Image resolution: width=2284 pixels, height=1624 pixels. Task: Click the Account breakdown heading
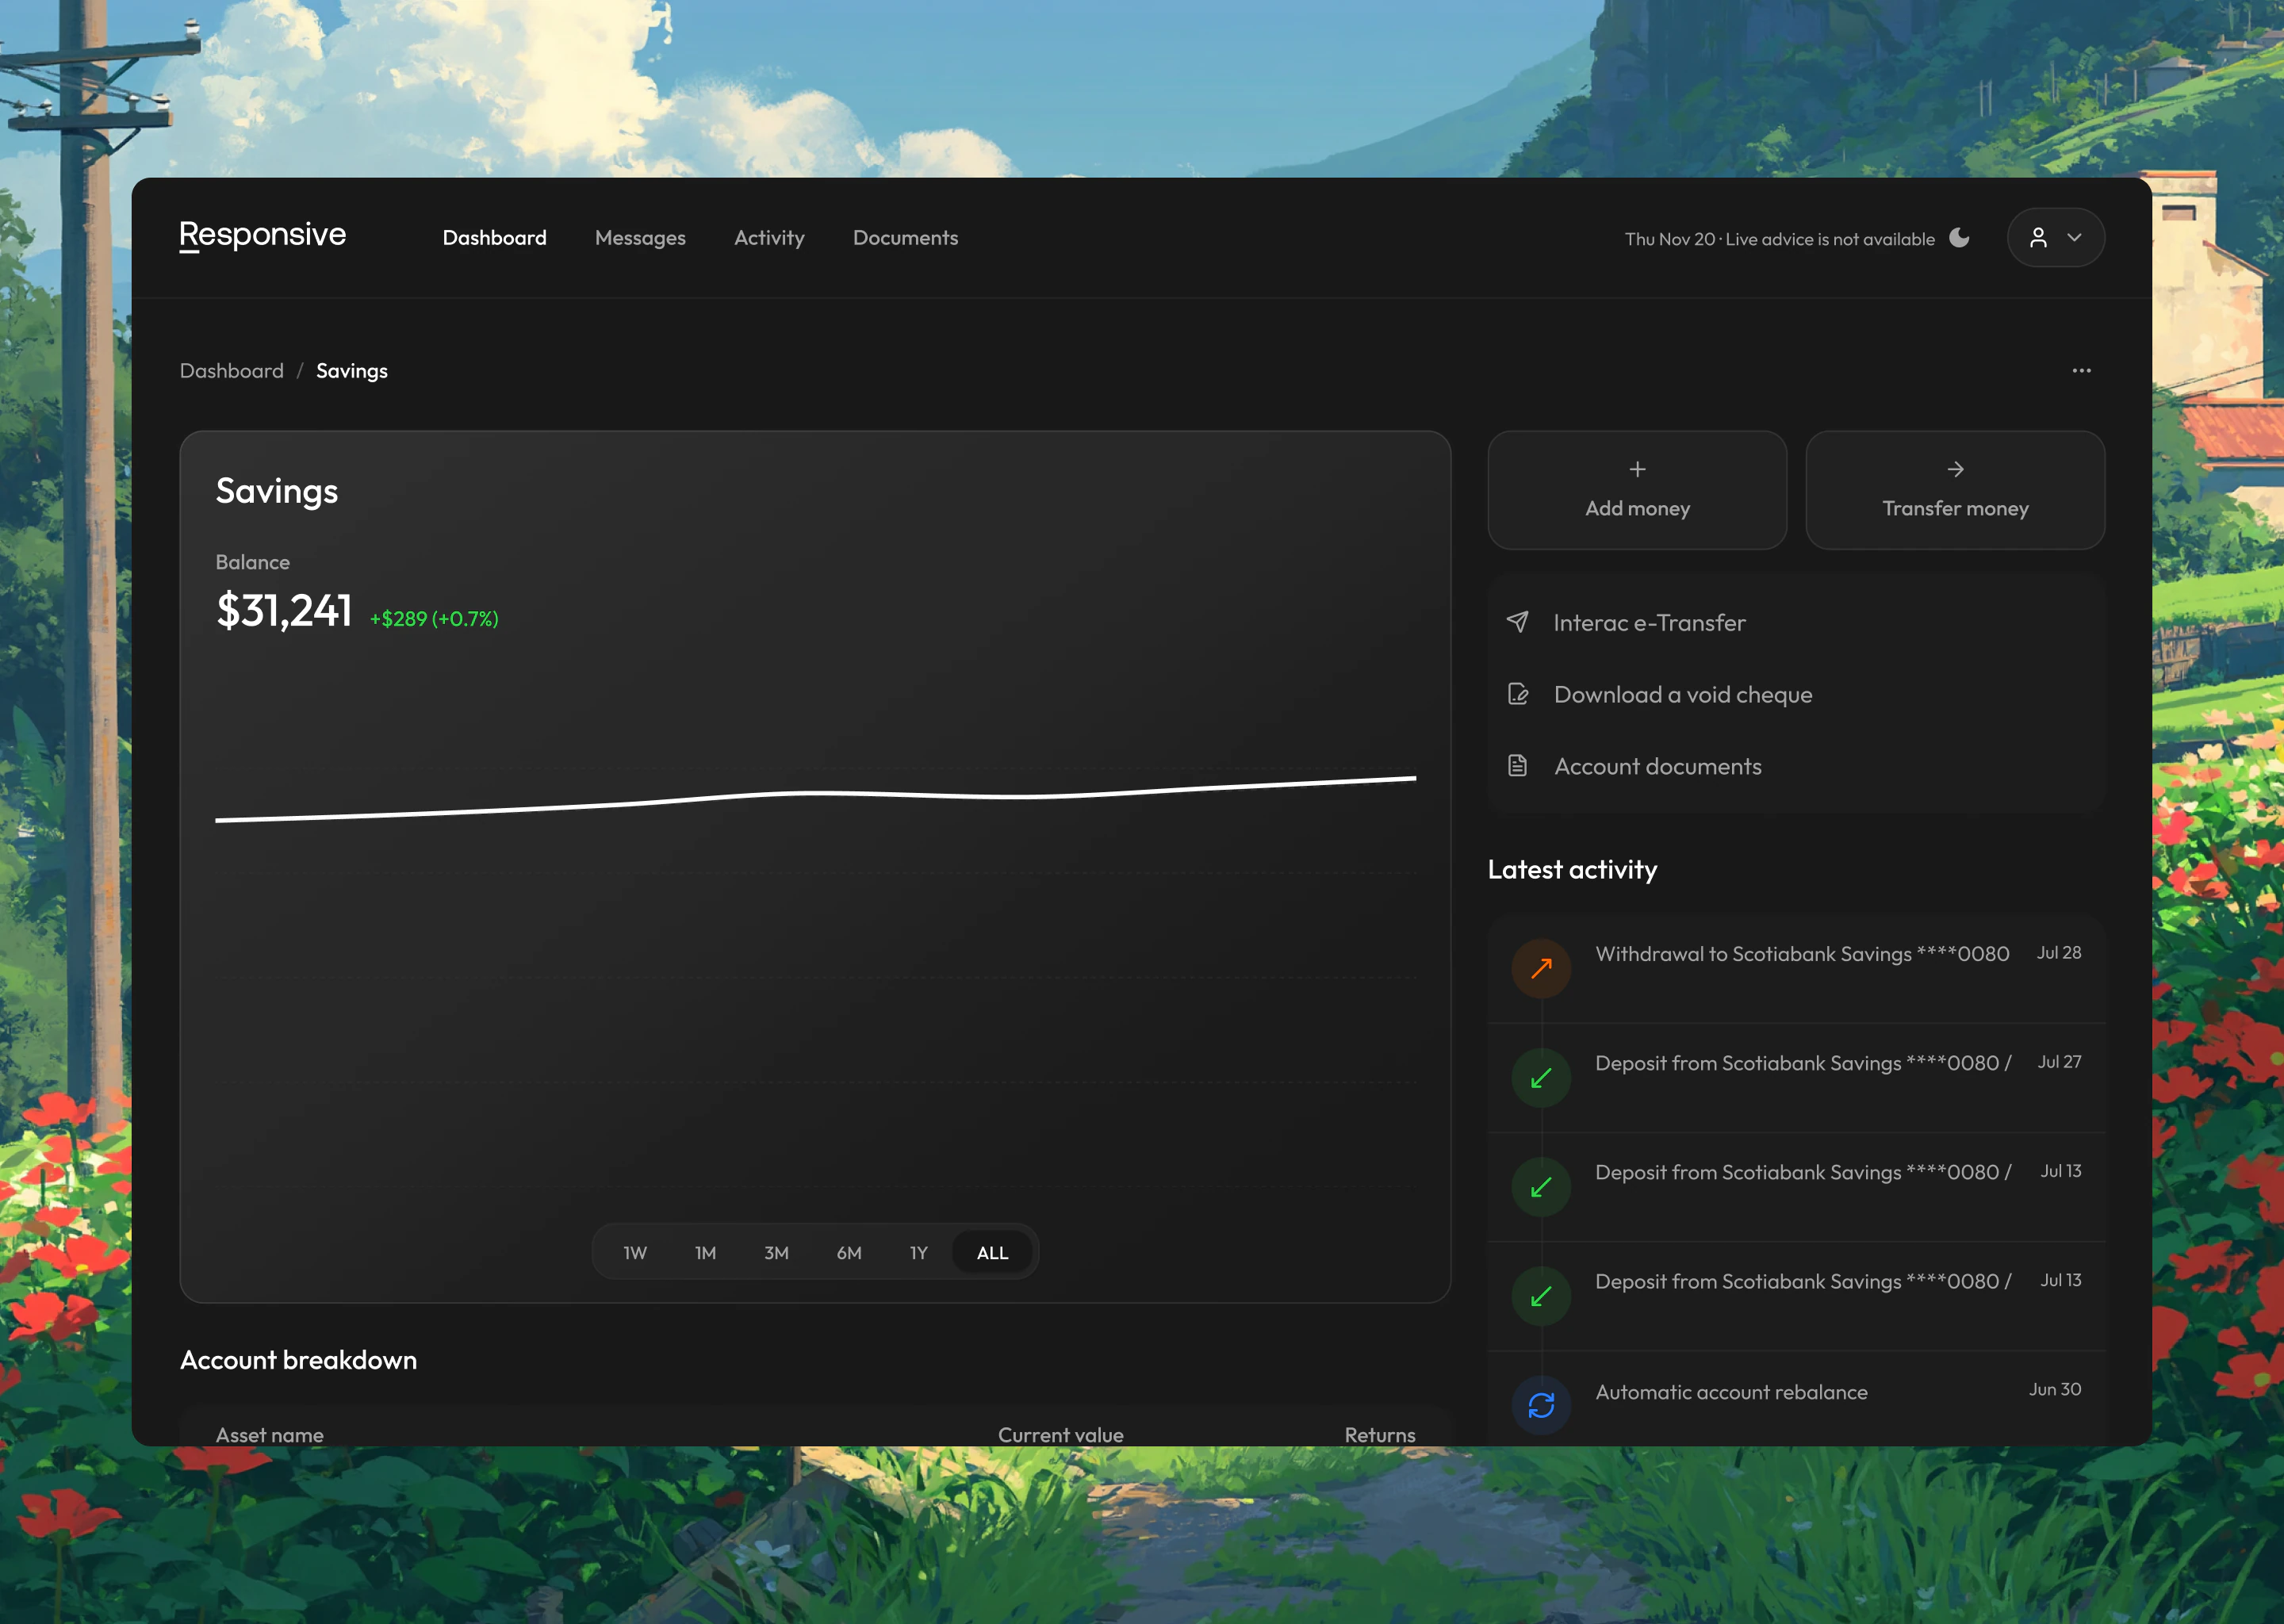(298, 1360)
